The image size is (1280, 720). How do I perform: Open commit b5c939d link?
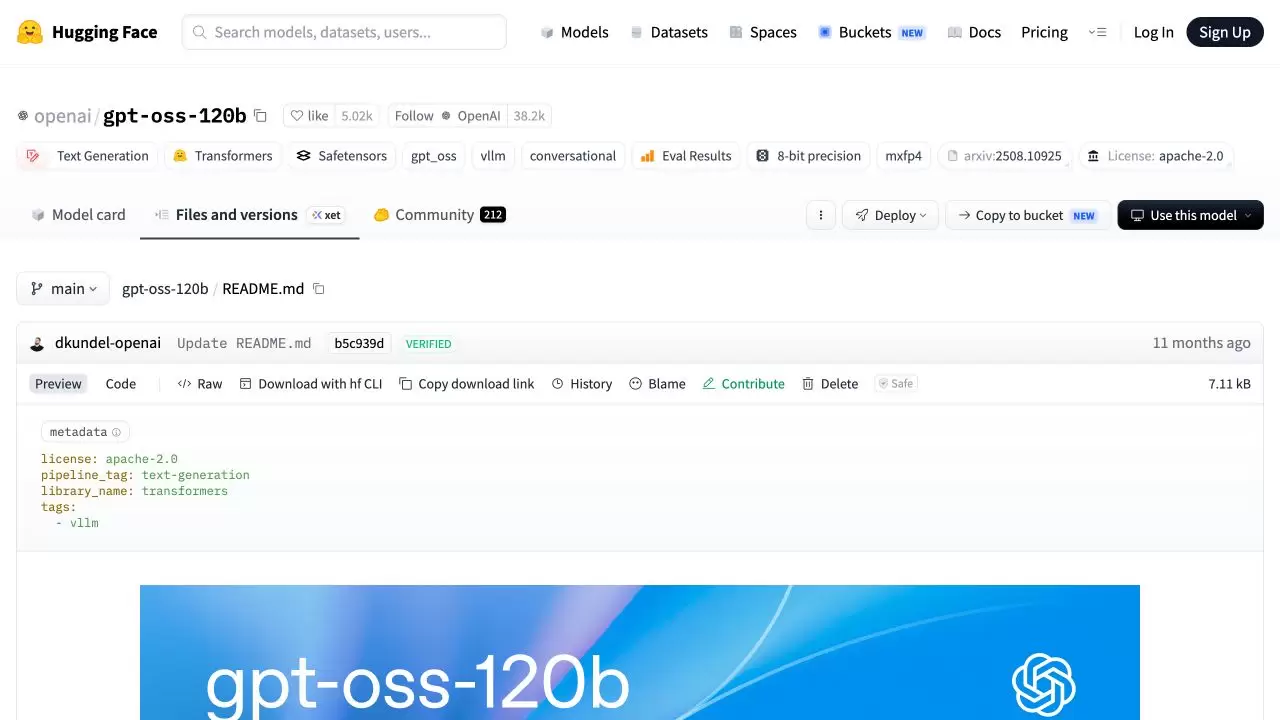coord(359,343)
